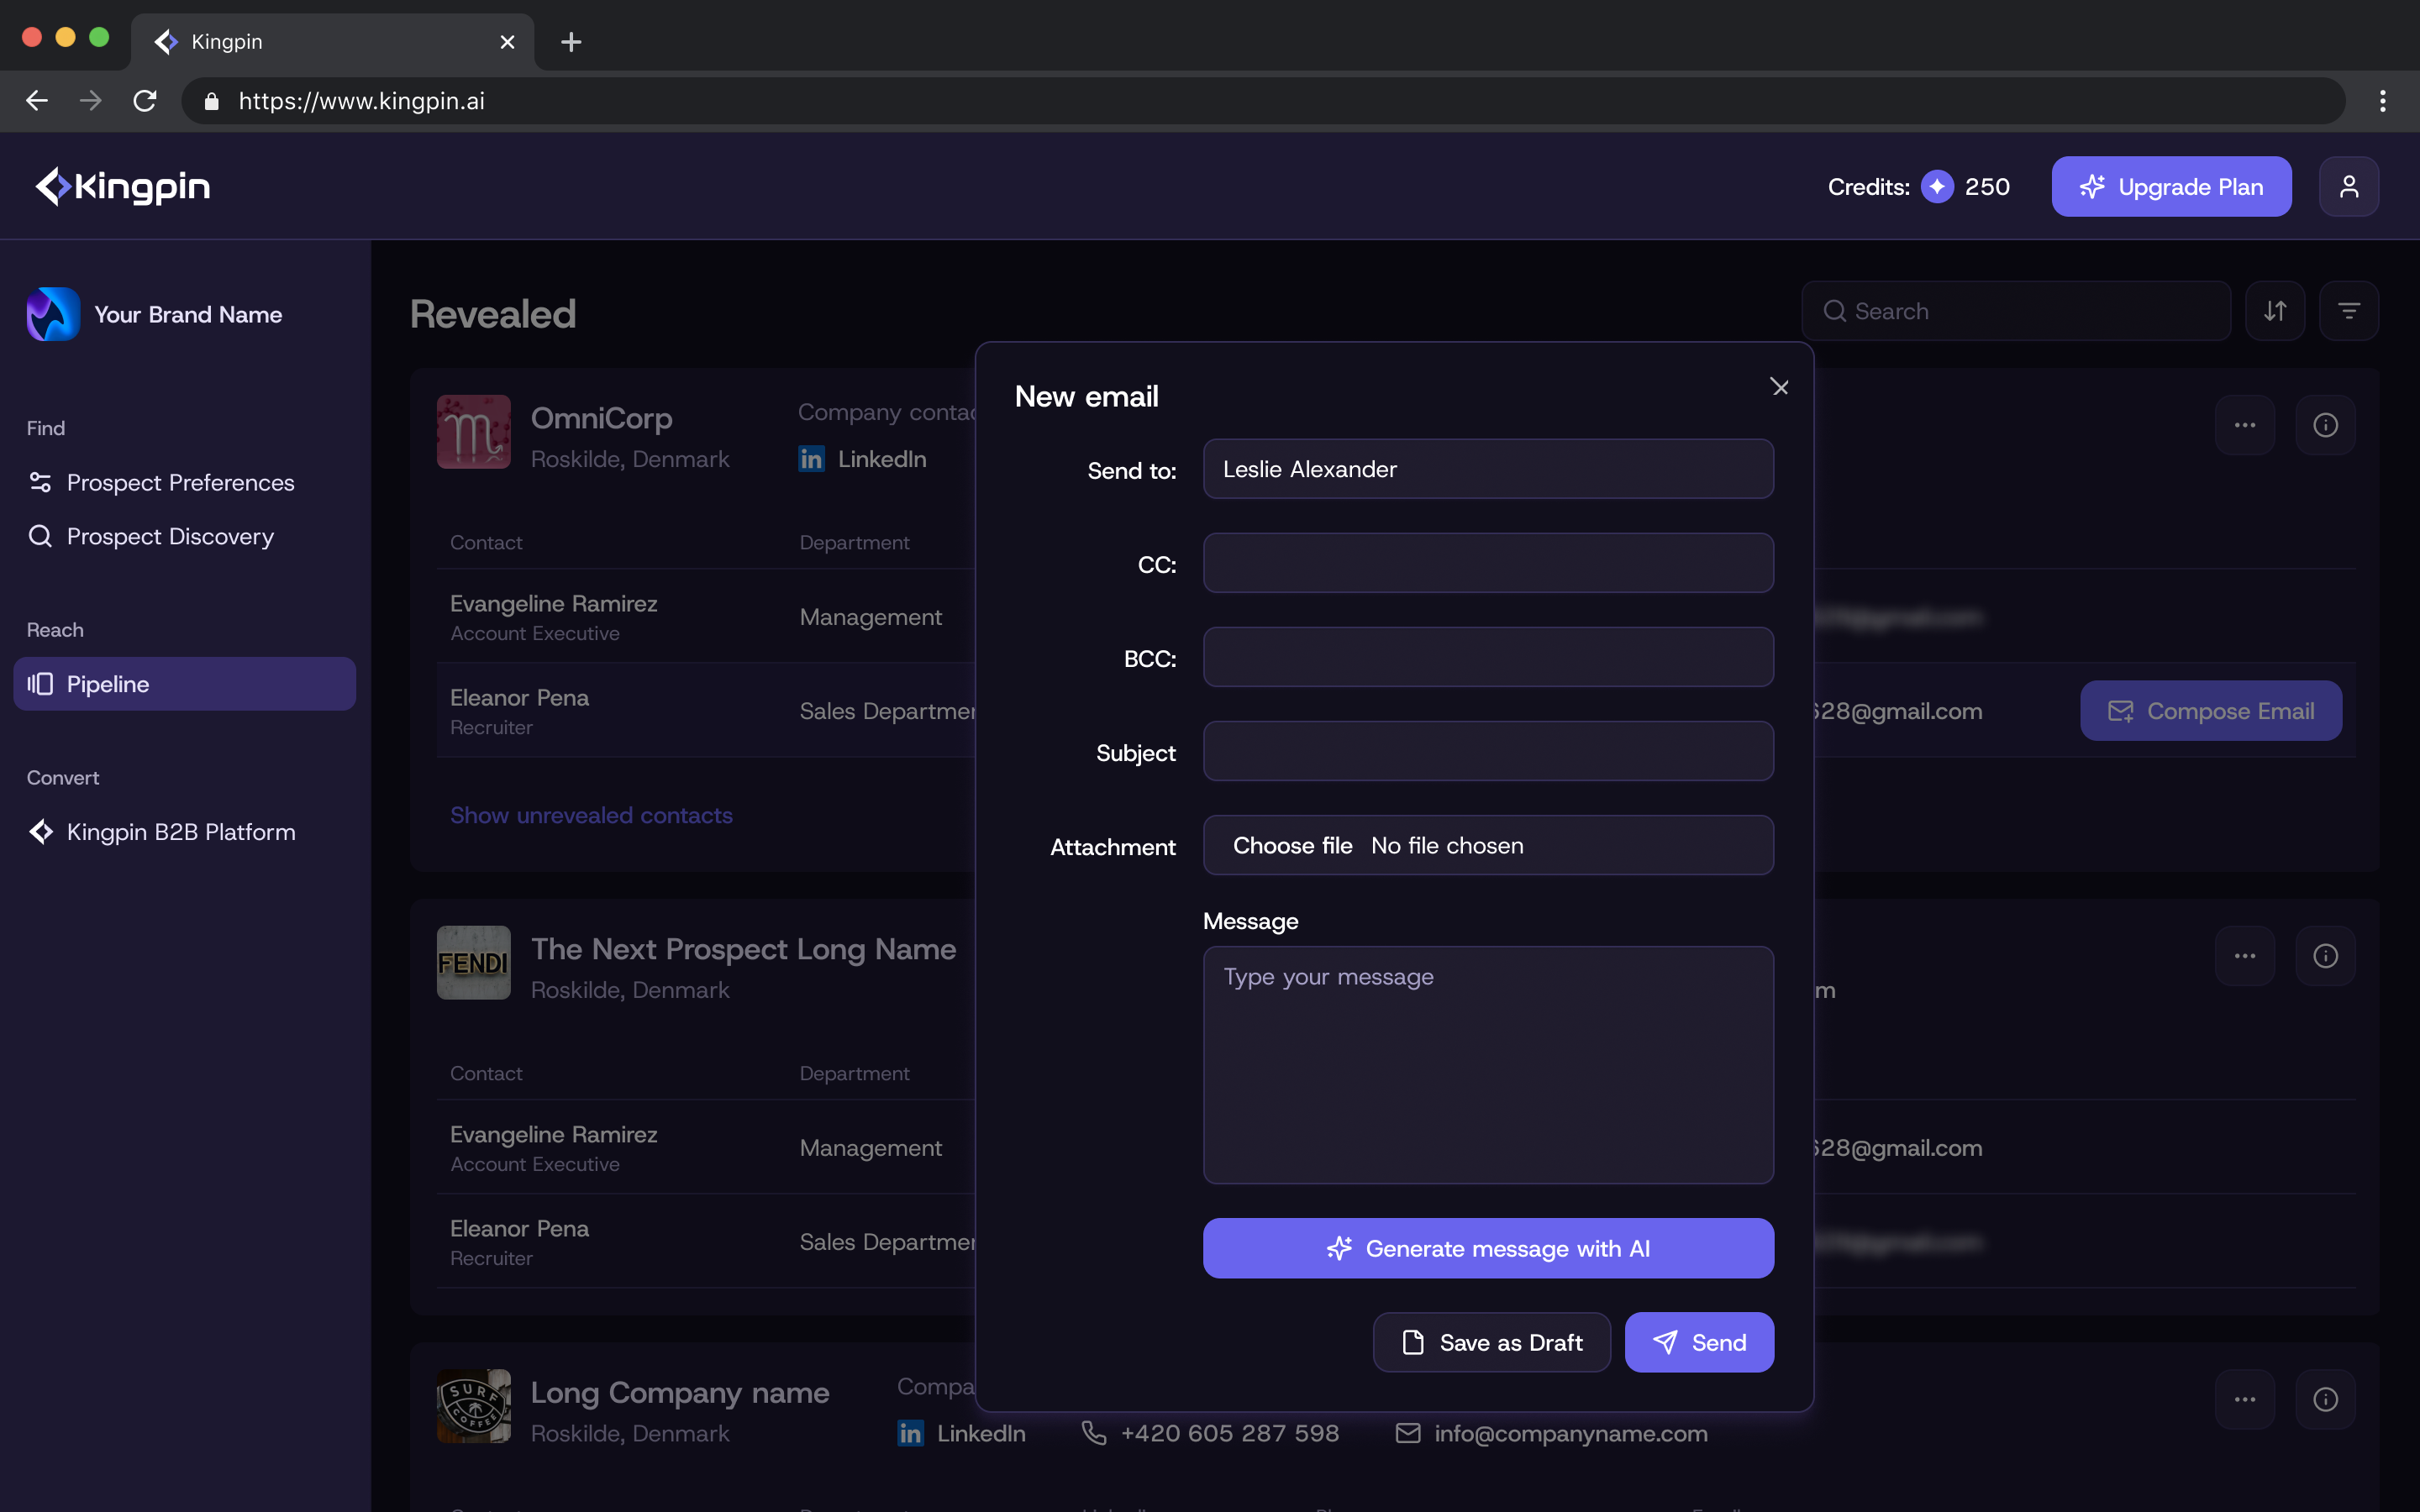Reload the browser page
The width and height of the screenshot is (2420, 1512).
145,101
